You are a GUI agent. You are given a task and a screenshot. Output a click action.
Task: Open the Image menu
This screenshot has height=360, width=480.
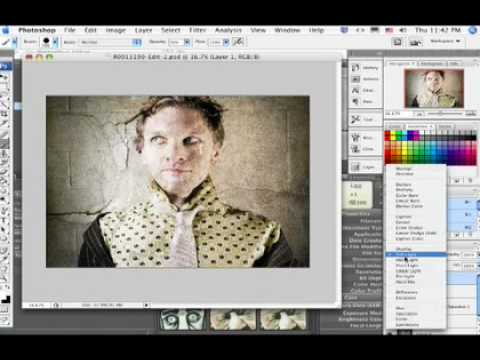115,30
